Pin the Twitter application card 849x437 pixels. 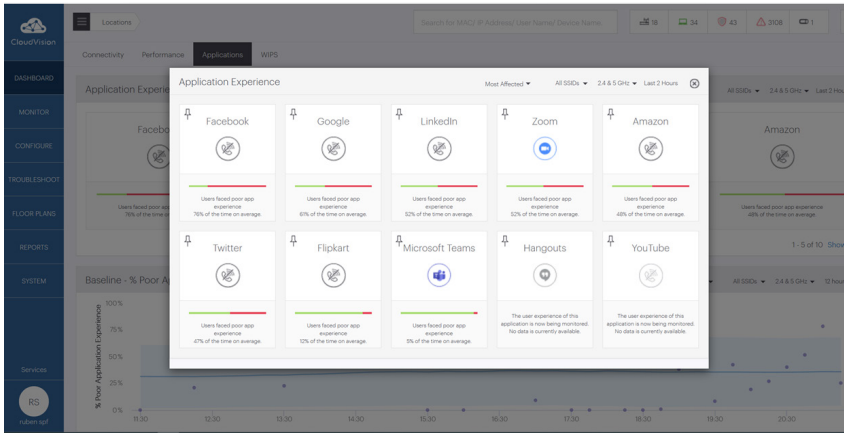tap(187, 240)
